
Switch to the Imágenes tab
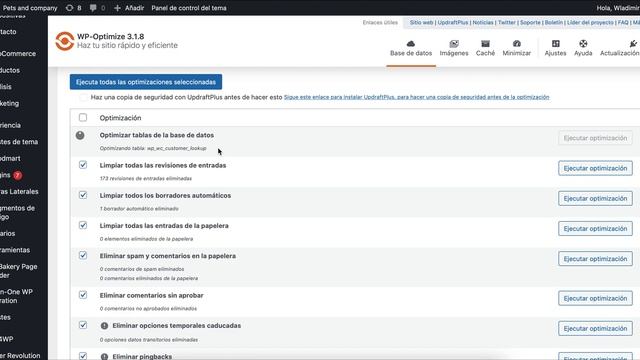(x=454, y=49)
